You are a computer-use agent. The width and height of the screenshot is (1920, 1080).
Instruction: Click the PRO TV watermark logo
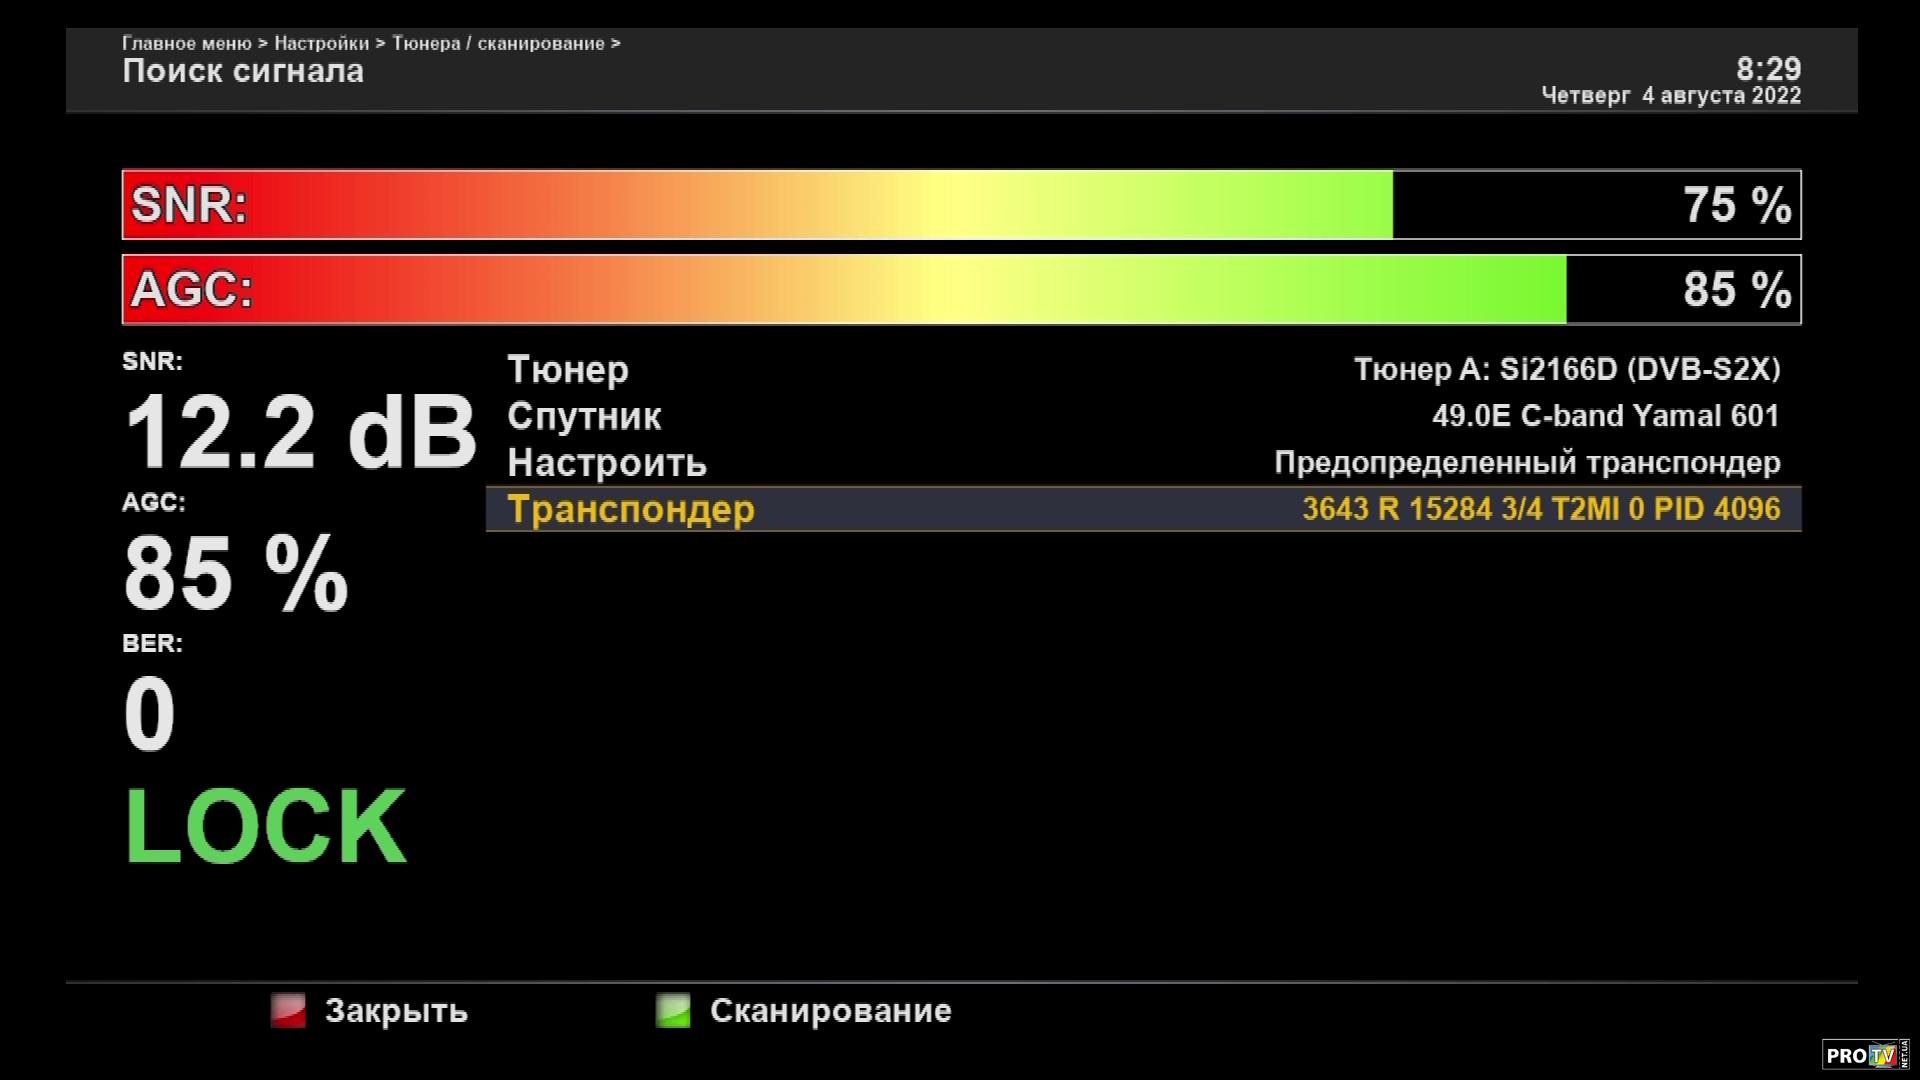(1864, 1055)
